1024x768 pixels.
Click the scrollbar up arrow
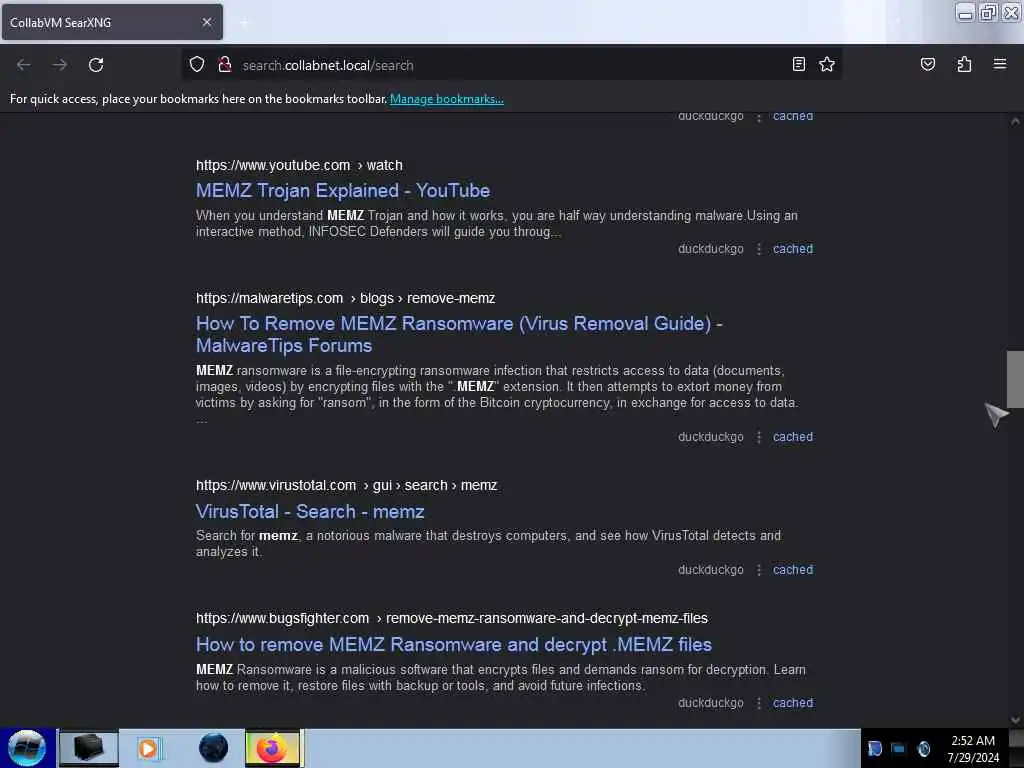pyautogui.click(x=1015, y=121)
